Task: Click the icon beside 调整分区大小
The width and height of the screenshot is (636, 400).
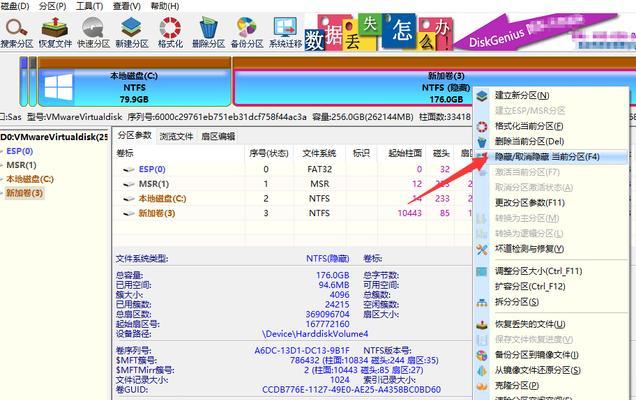Action: 482,271
